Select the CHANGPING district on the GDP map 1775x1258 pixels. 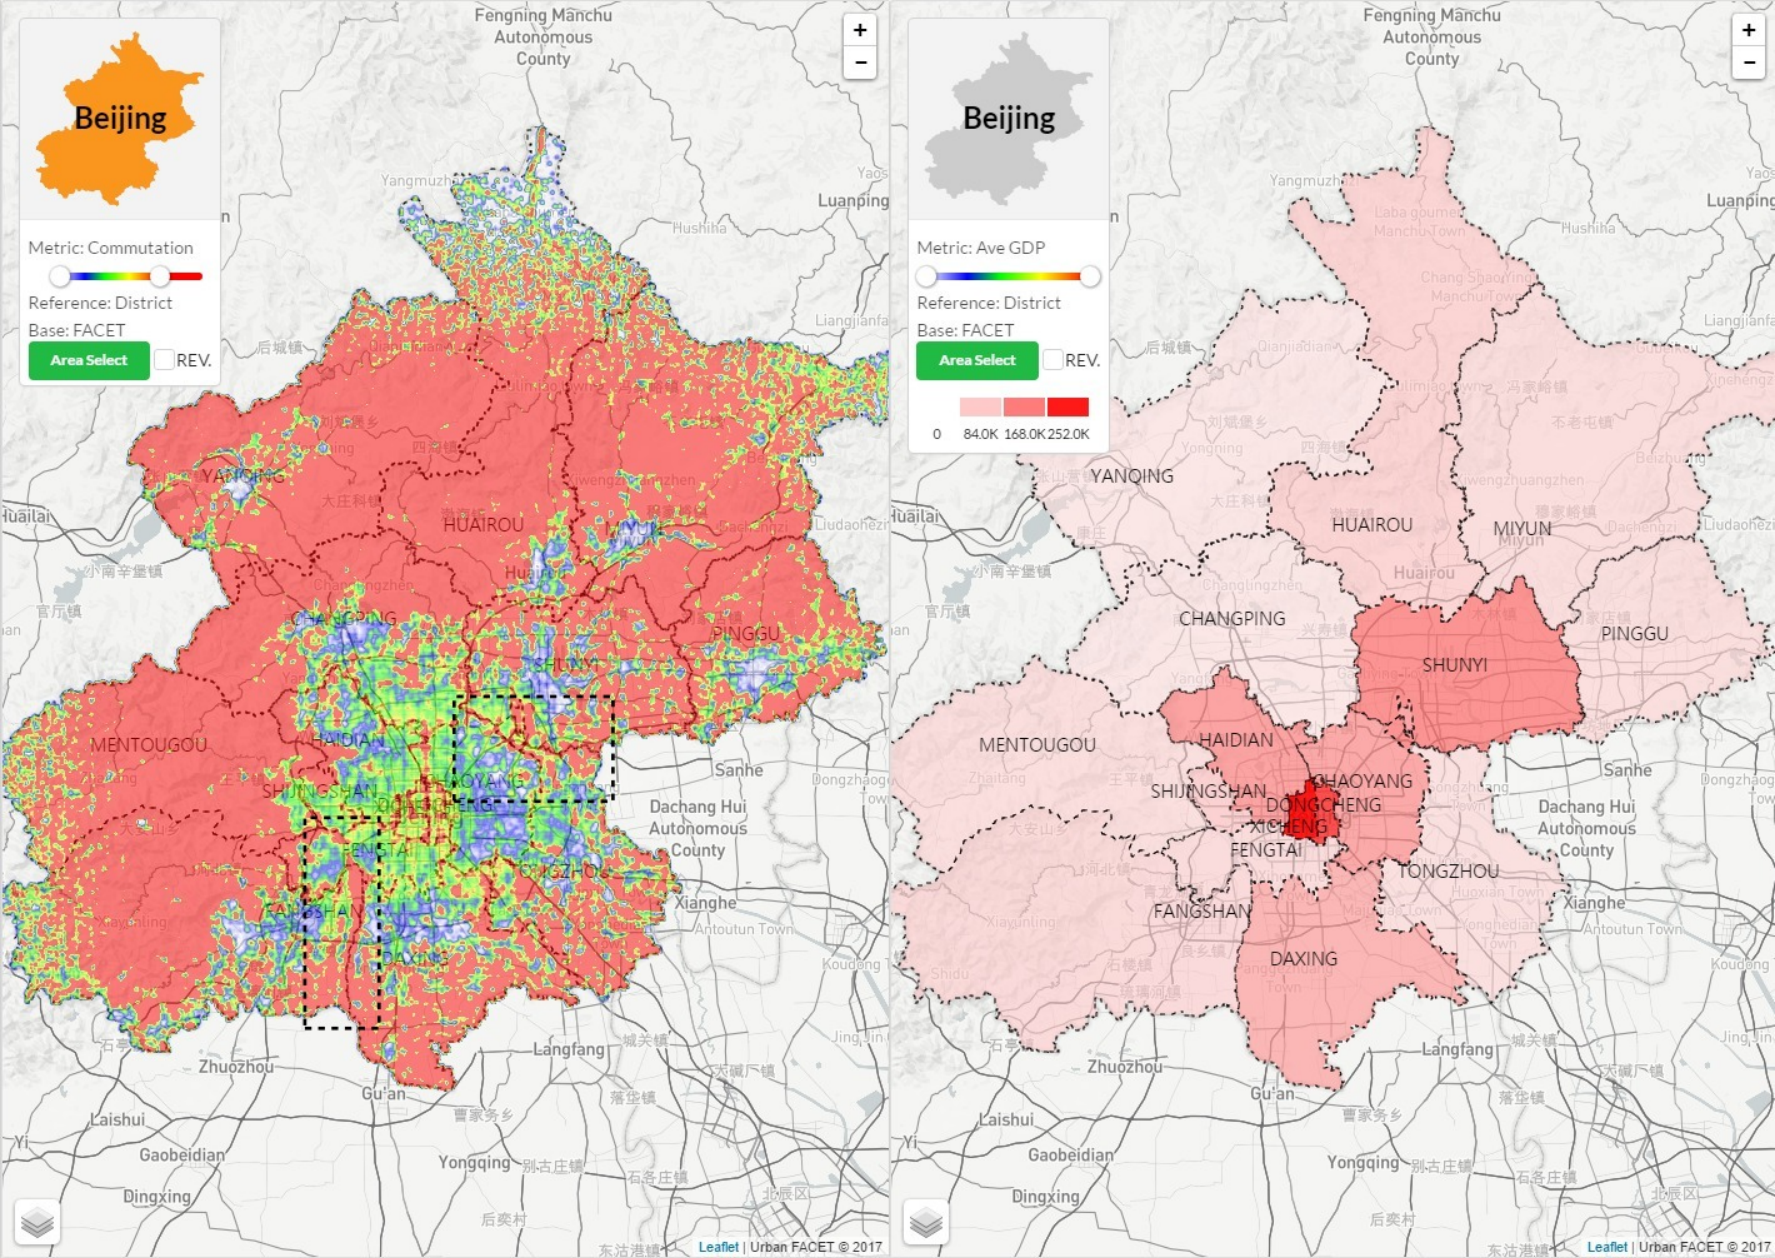click(x=1232, y=618)
